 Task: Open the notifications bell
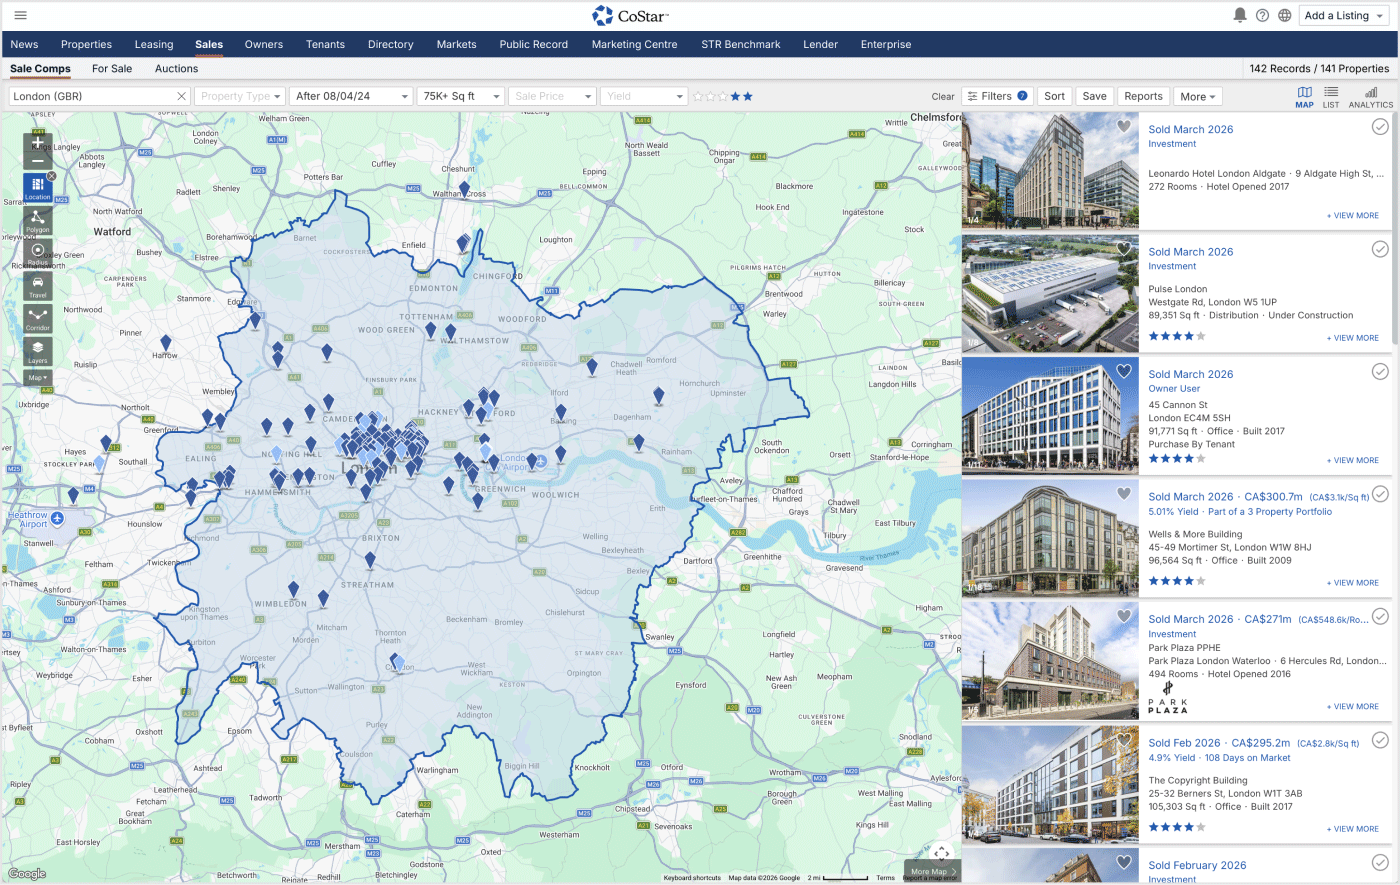(1240, 15)
